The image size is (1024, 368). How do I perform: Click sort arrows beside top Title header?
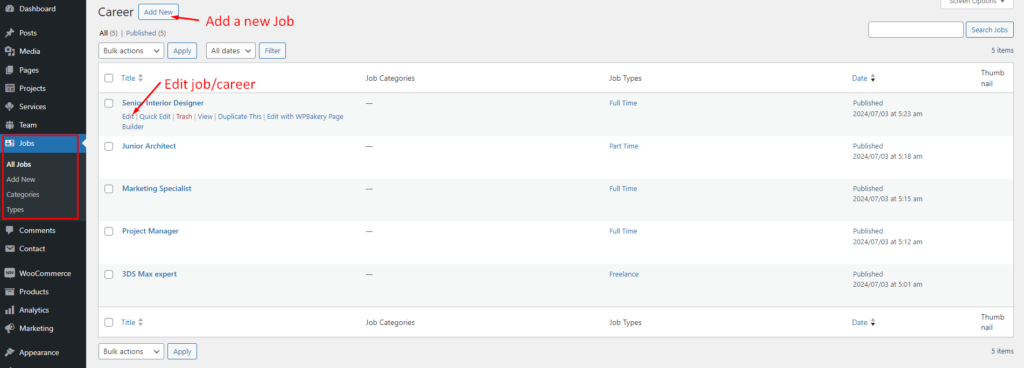coord(140,78)
